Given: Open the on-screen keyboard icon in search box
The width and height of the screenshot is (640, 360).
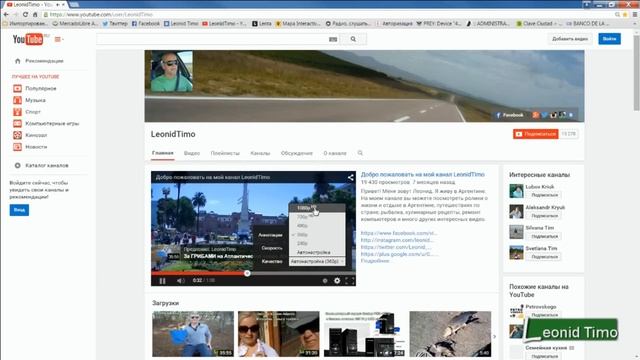Looking at the screenshot, I should coord(333,39).
